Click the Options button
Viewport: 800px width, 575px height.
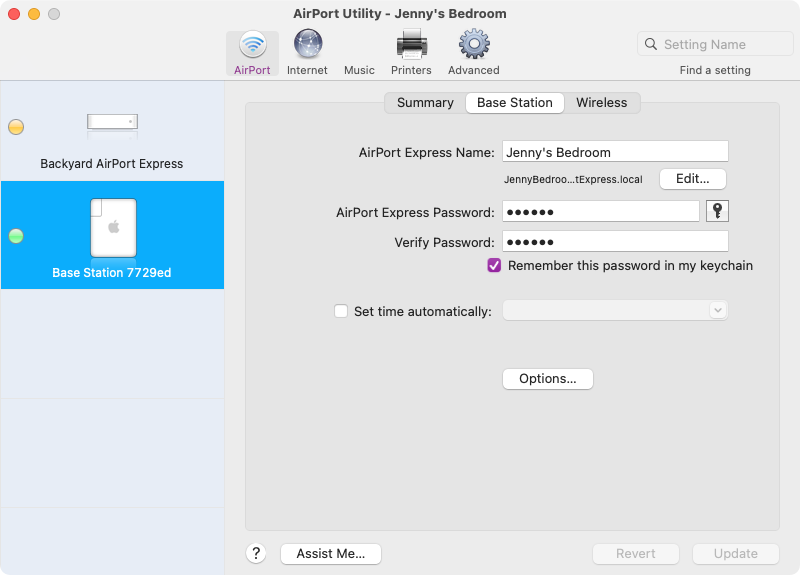tap(547, 379)
